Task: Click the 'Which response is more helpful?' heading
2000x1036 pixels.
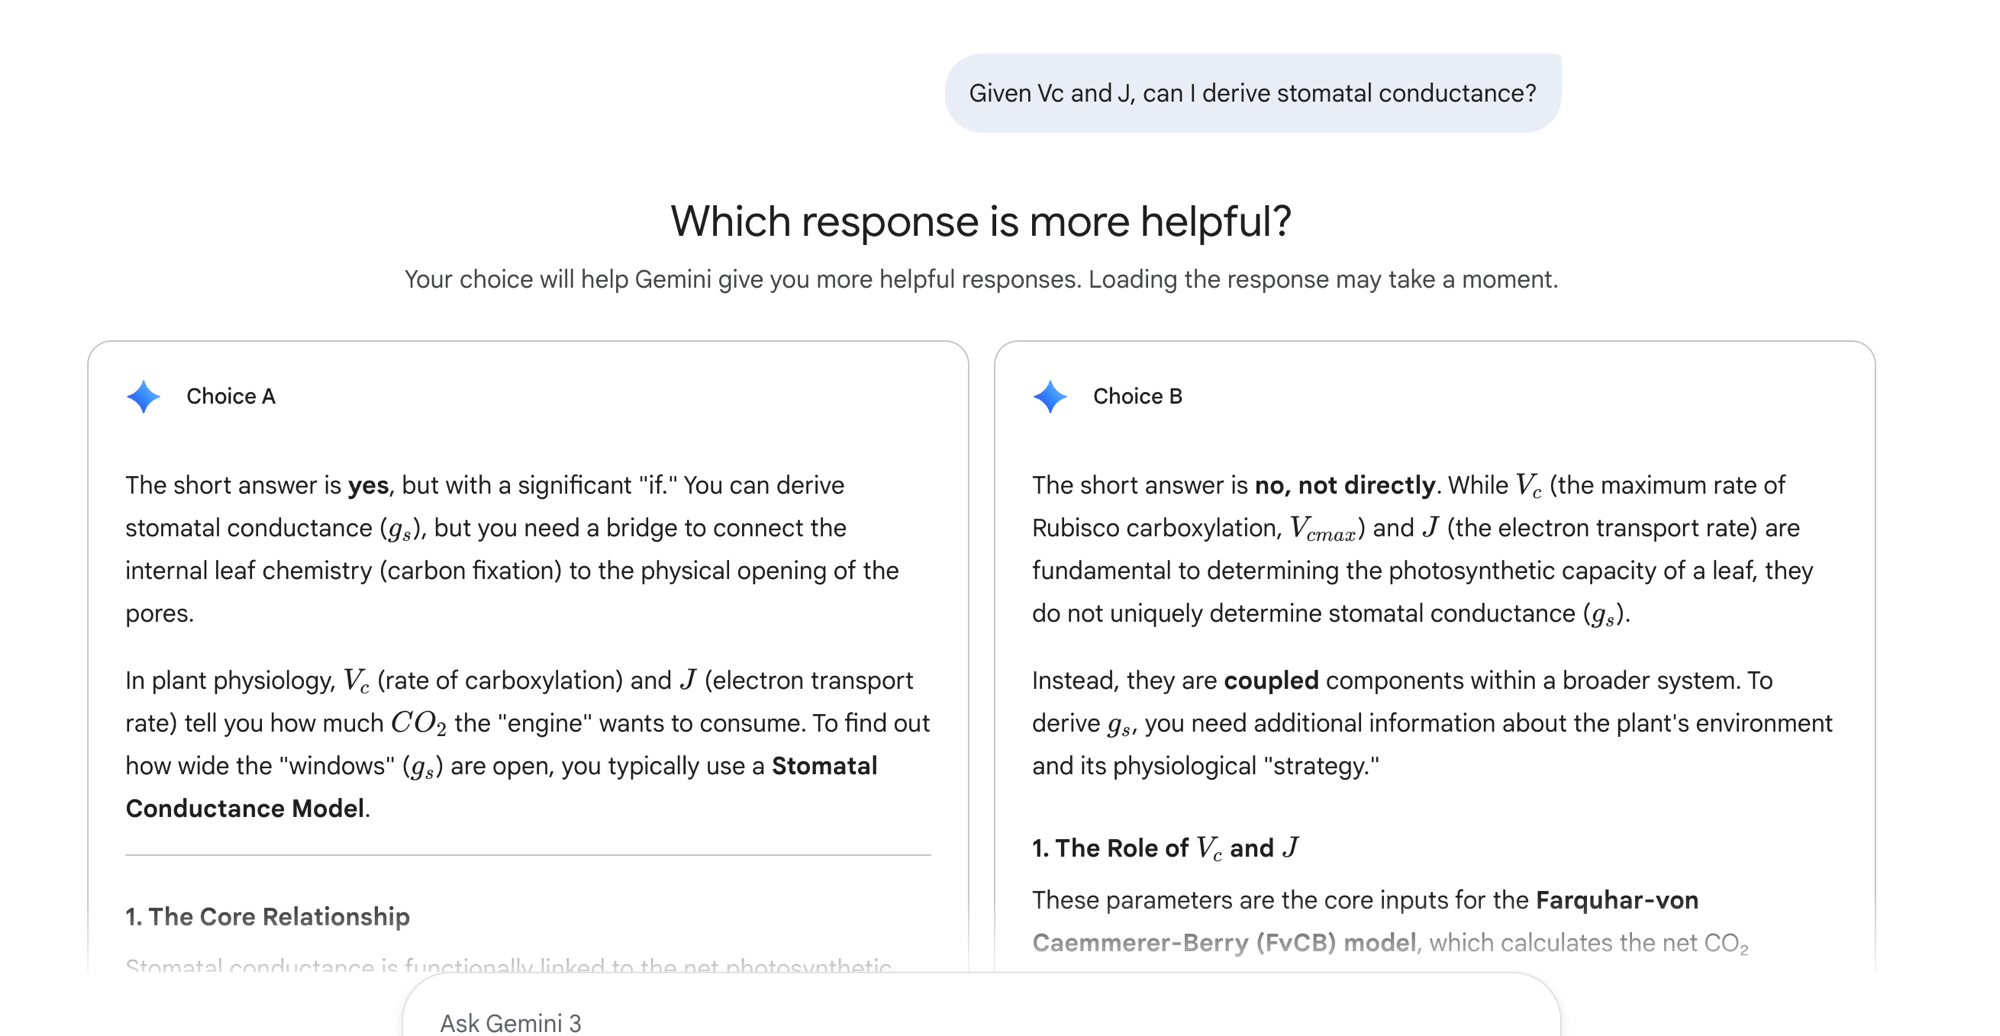Action: 980,221
